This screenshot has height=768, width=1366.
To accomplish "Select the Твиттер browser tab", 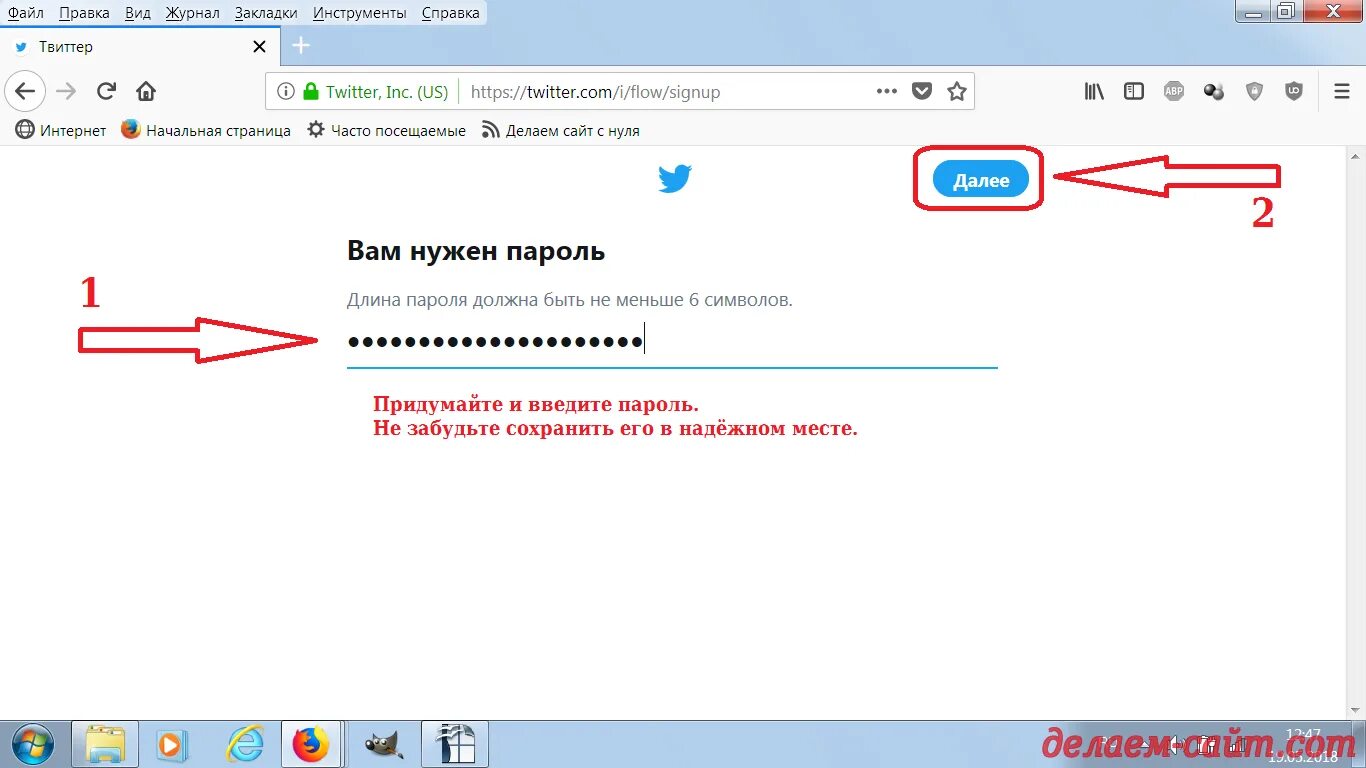I will (140, 47).
